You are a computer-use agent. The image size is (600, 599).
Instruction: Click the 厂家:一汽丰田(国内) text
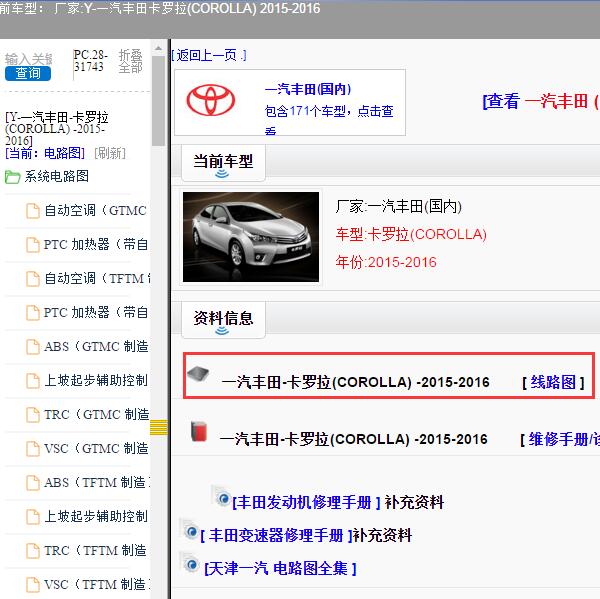click(x=399, y=206)
